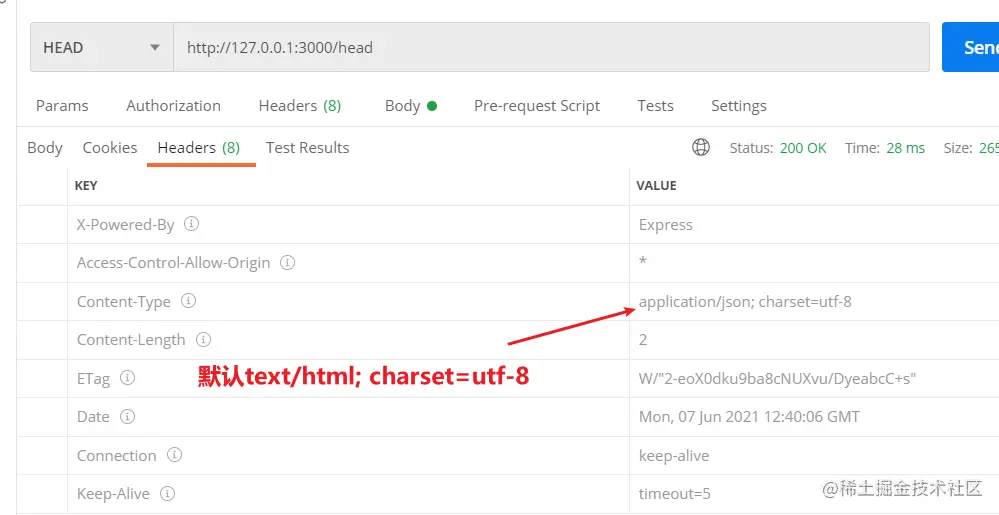The image size is (999, 515).
Task: Go to the Settings tab
Action: (x=738, y=105)
